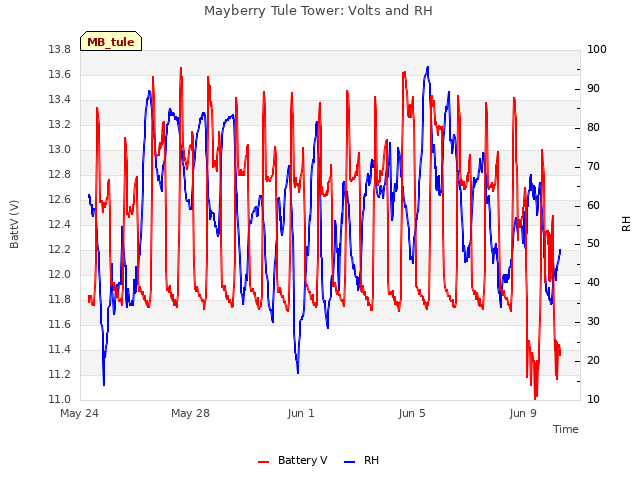The height and width of the screenshot is (480, 640).
Task: Click the 12.4 voltage tick label
Action: [60, 224]
